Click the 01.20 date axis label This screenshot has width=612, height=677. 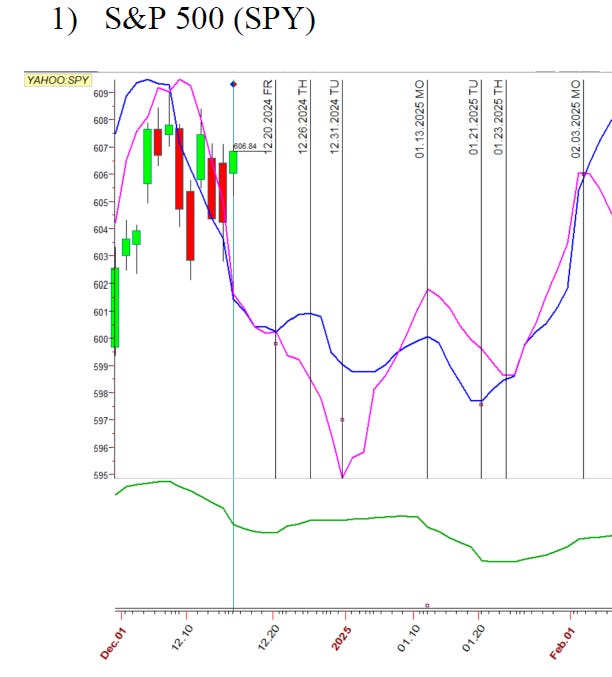(473, 638)
